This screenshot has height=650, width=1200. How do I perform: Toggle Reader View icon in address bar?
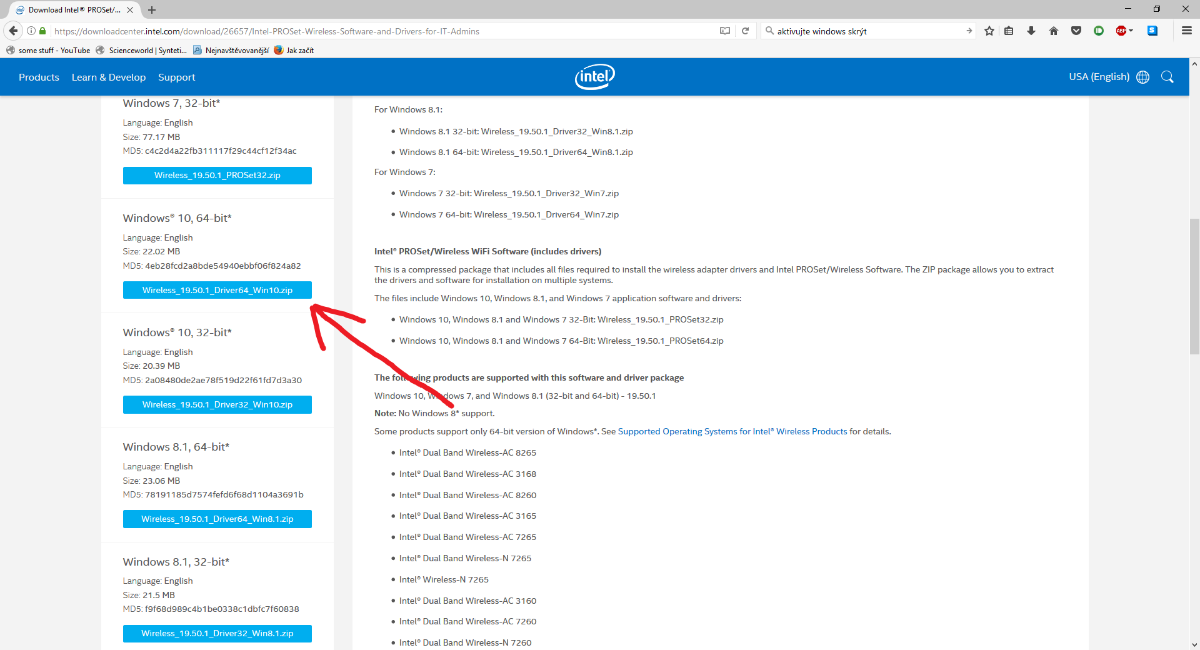pos(725,31)
